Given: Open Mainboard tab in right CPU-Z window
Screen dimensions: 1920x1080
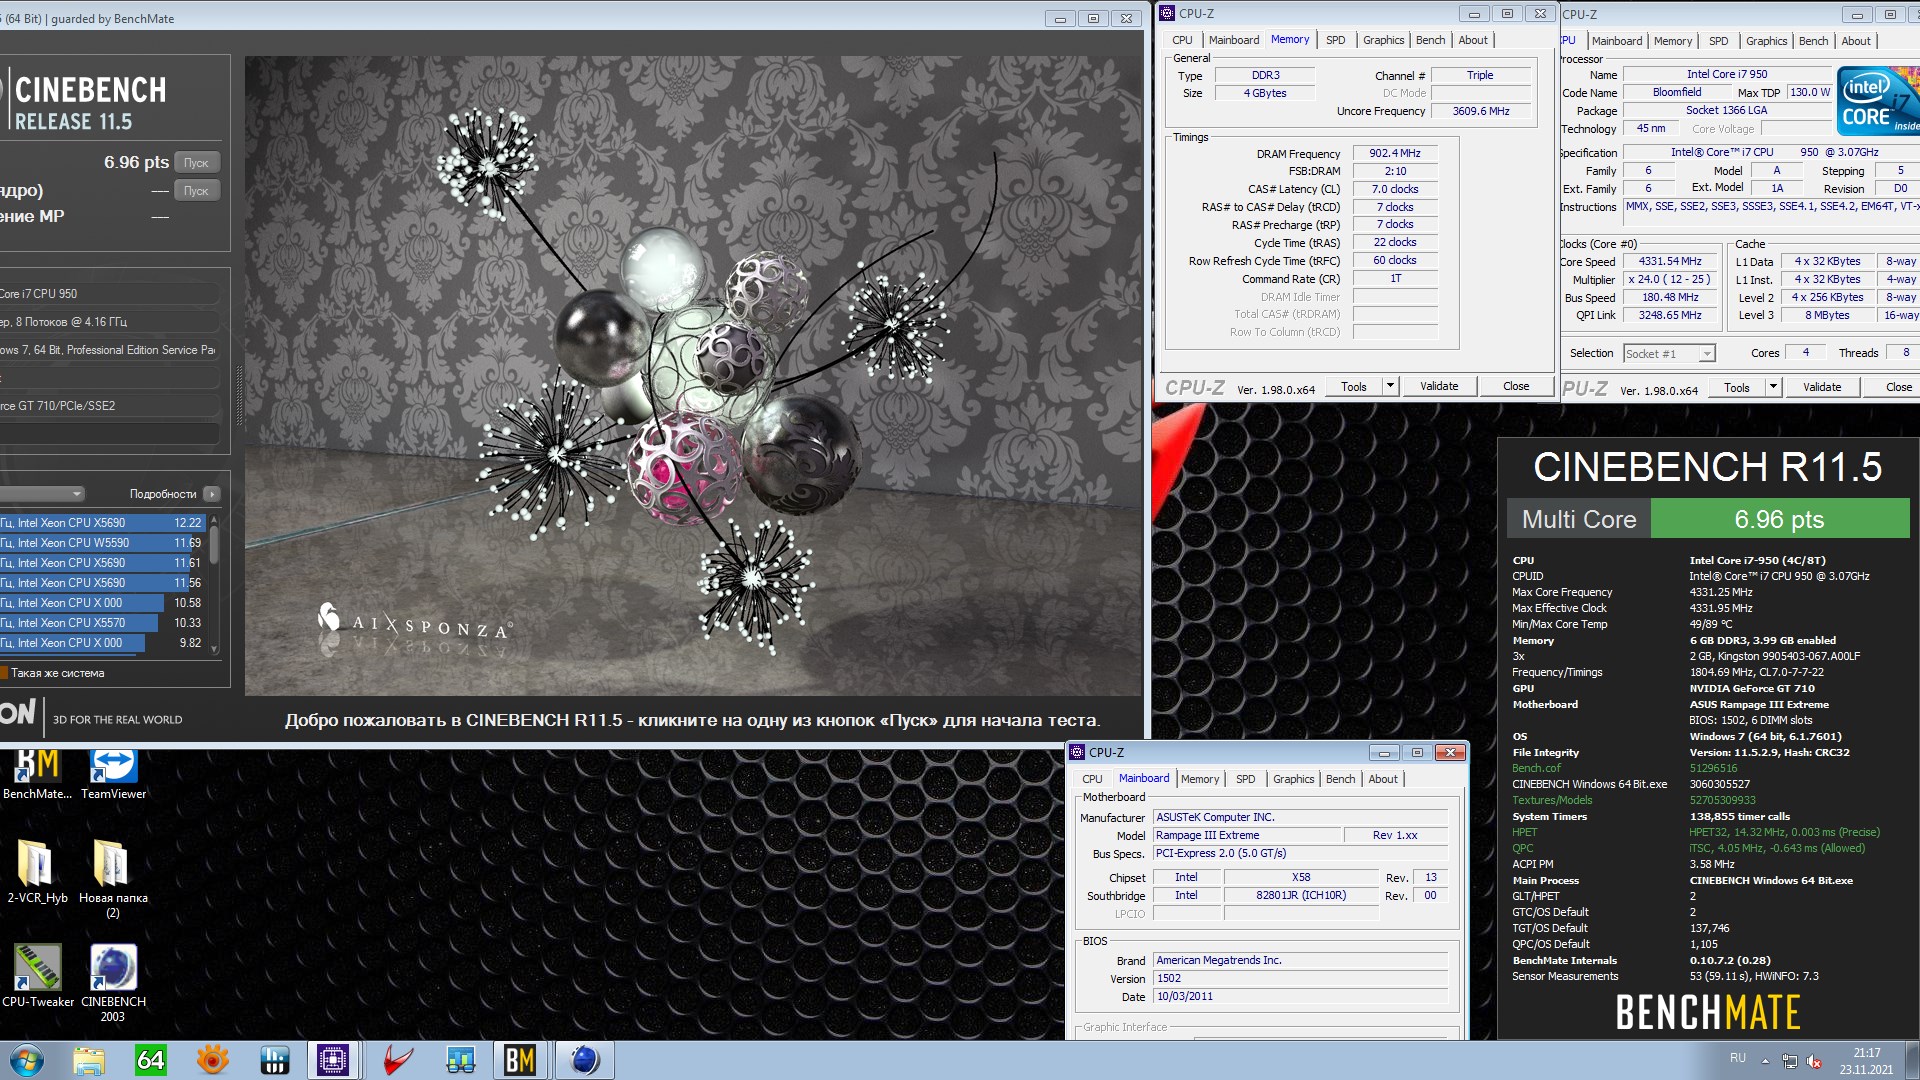Looking at the screenshot, I should coord(1617,41).
